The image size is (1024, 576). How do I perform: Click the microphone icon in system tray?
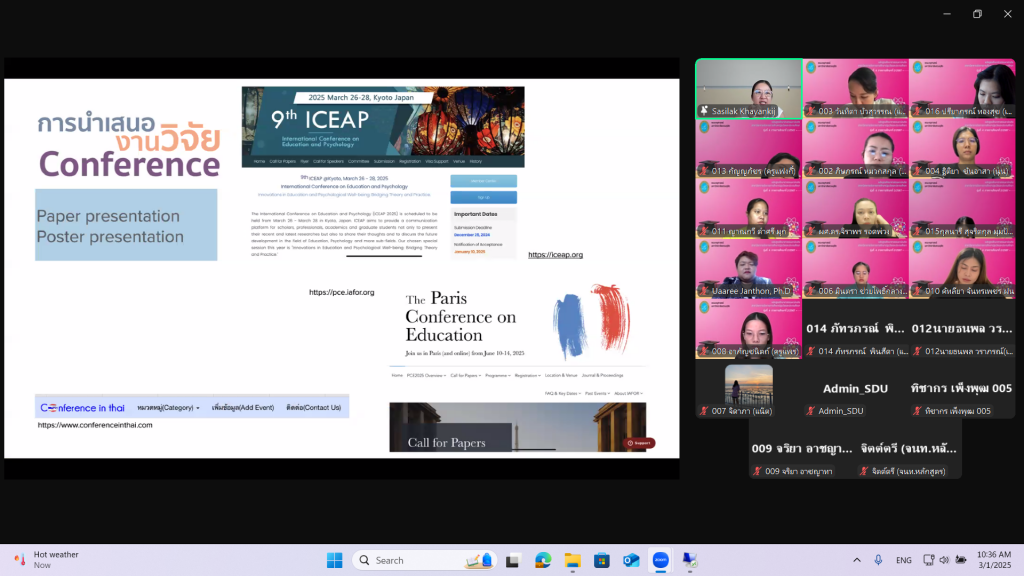coord(878,560)
